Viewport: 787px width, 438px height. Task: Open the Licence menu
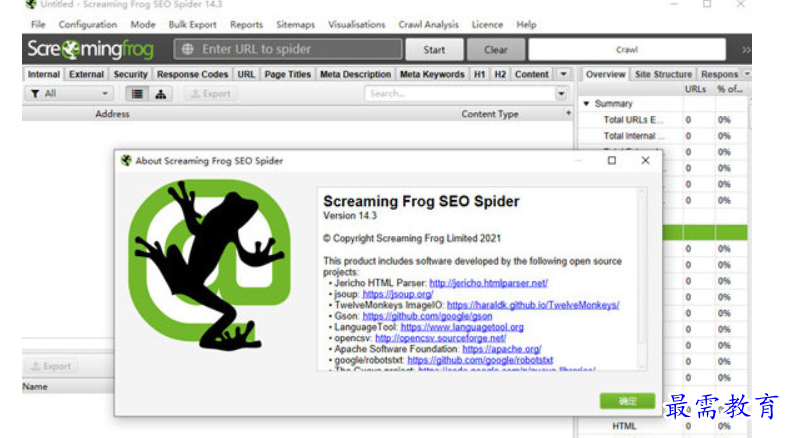(487, 25)
